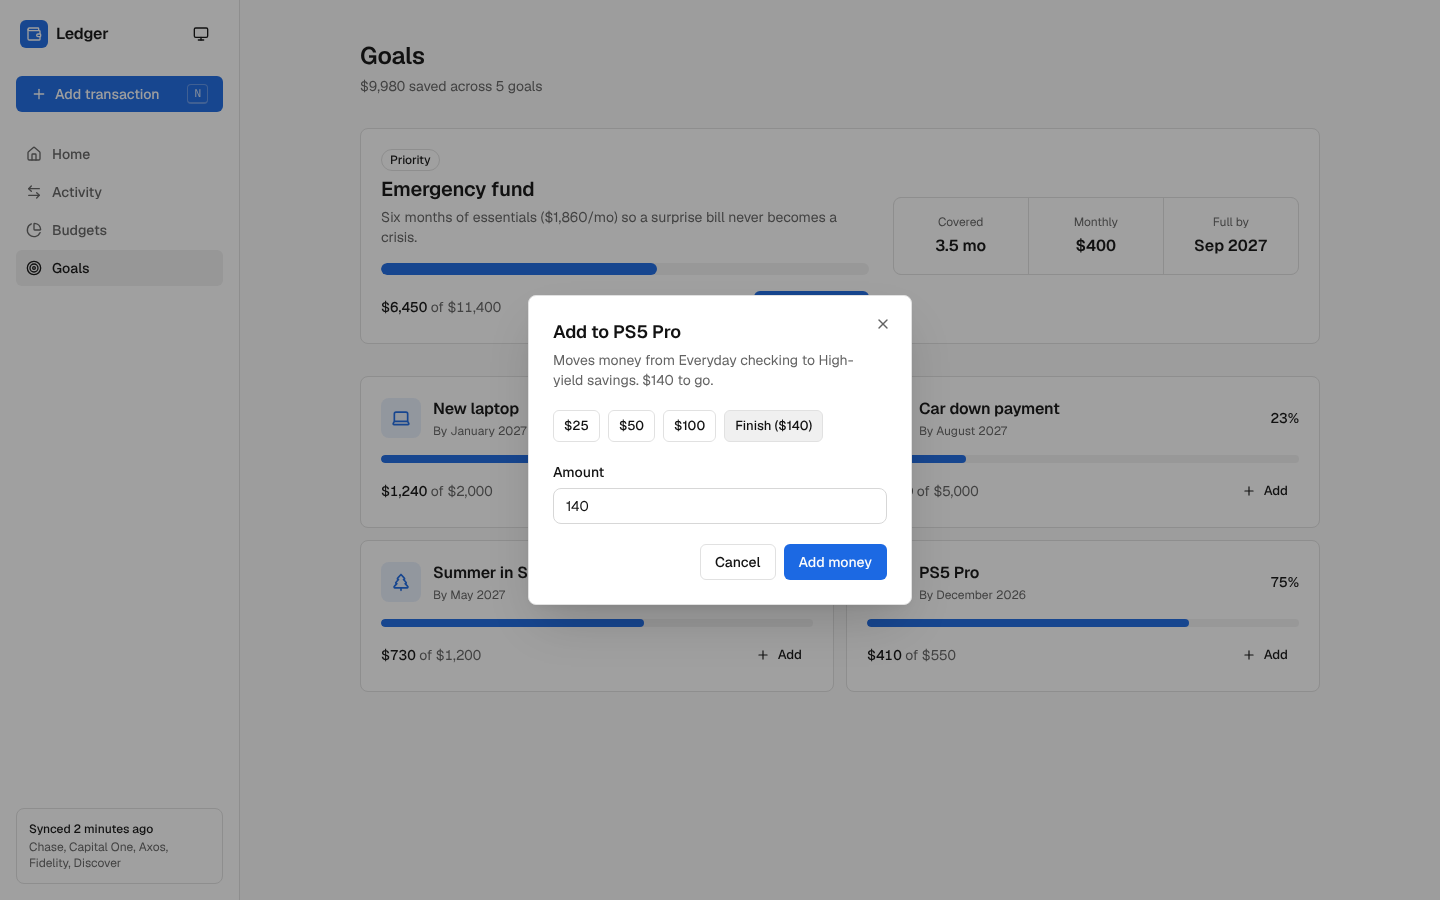Confirm with the Add money button
The height and width of the screenshot is (900, 1440).
(835, 562)
